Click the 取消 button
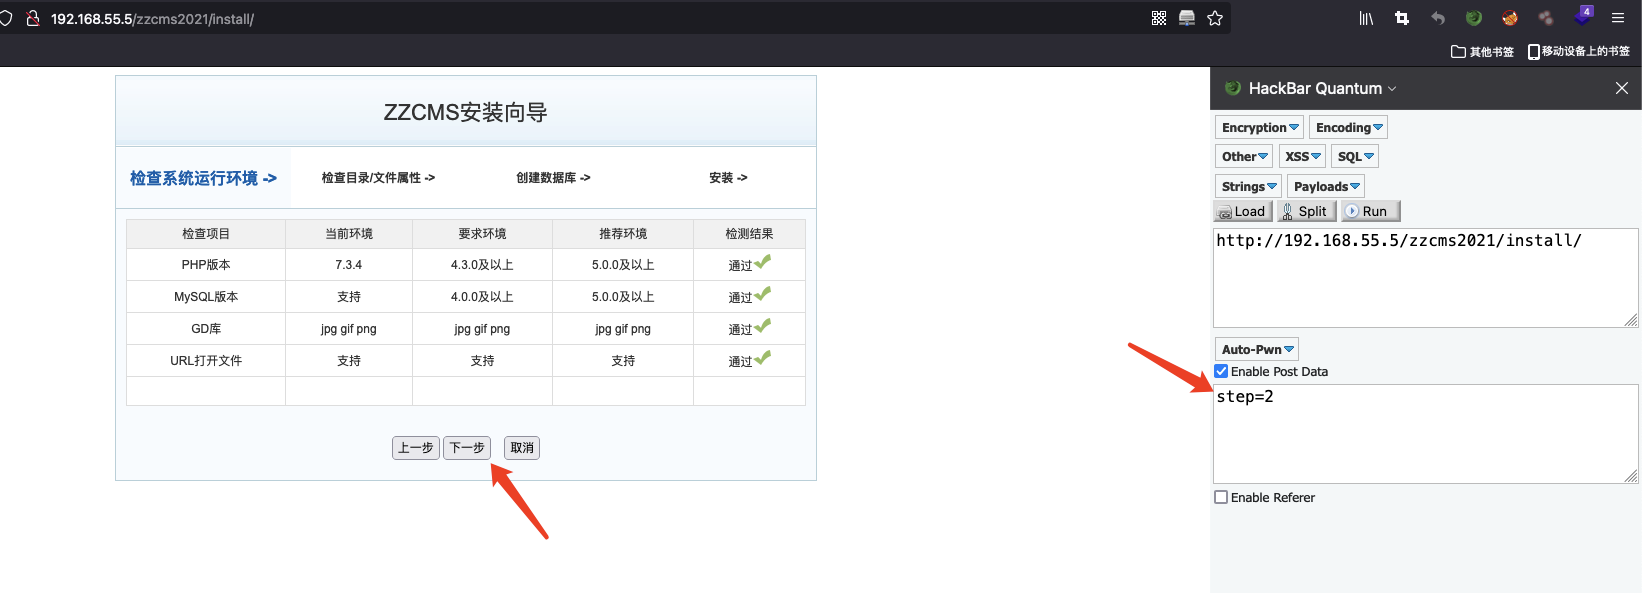 [522, 448]
